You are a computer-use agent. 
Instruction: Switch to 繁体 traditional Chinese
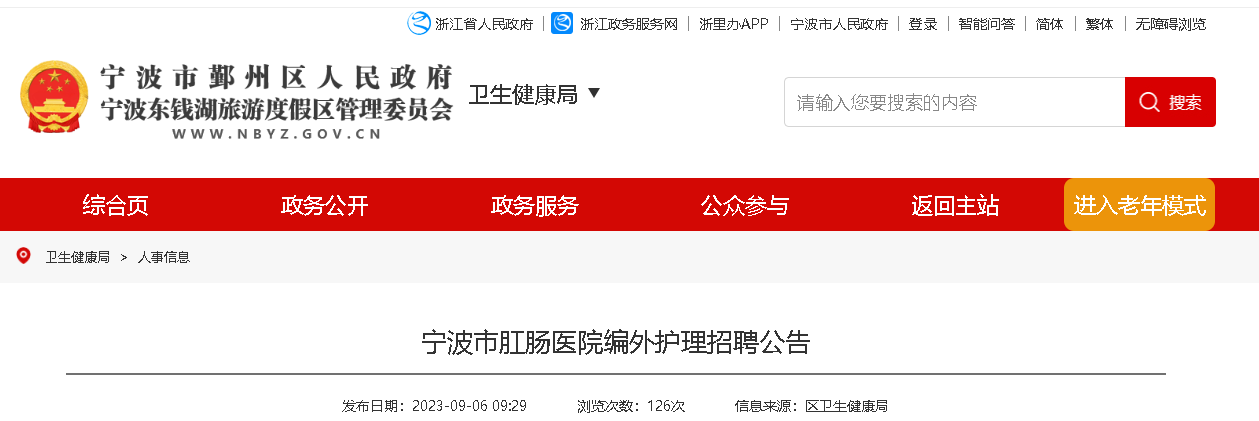point(1100,24)
